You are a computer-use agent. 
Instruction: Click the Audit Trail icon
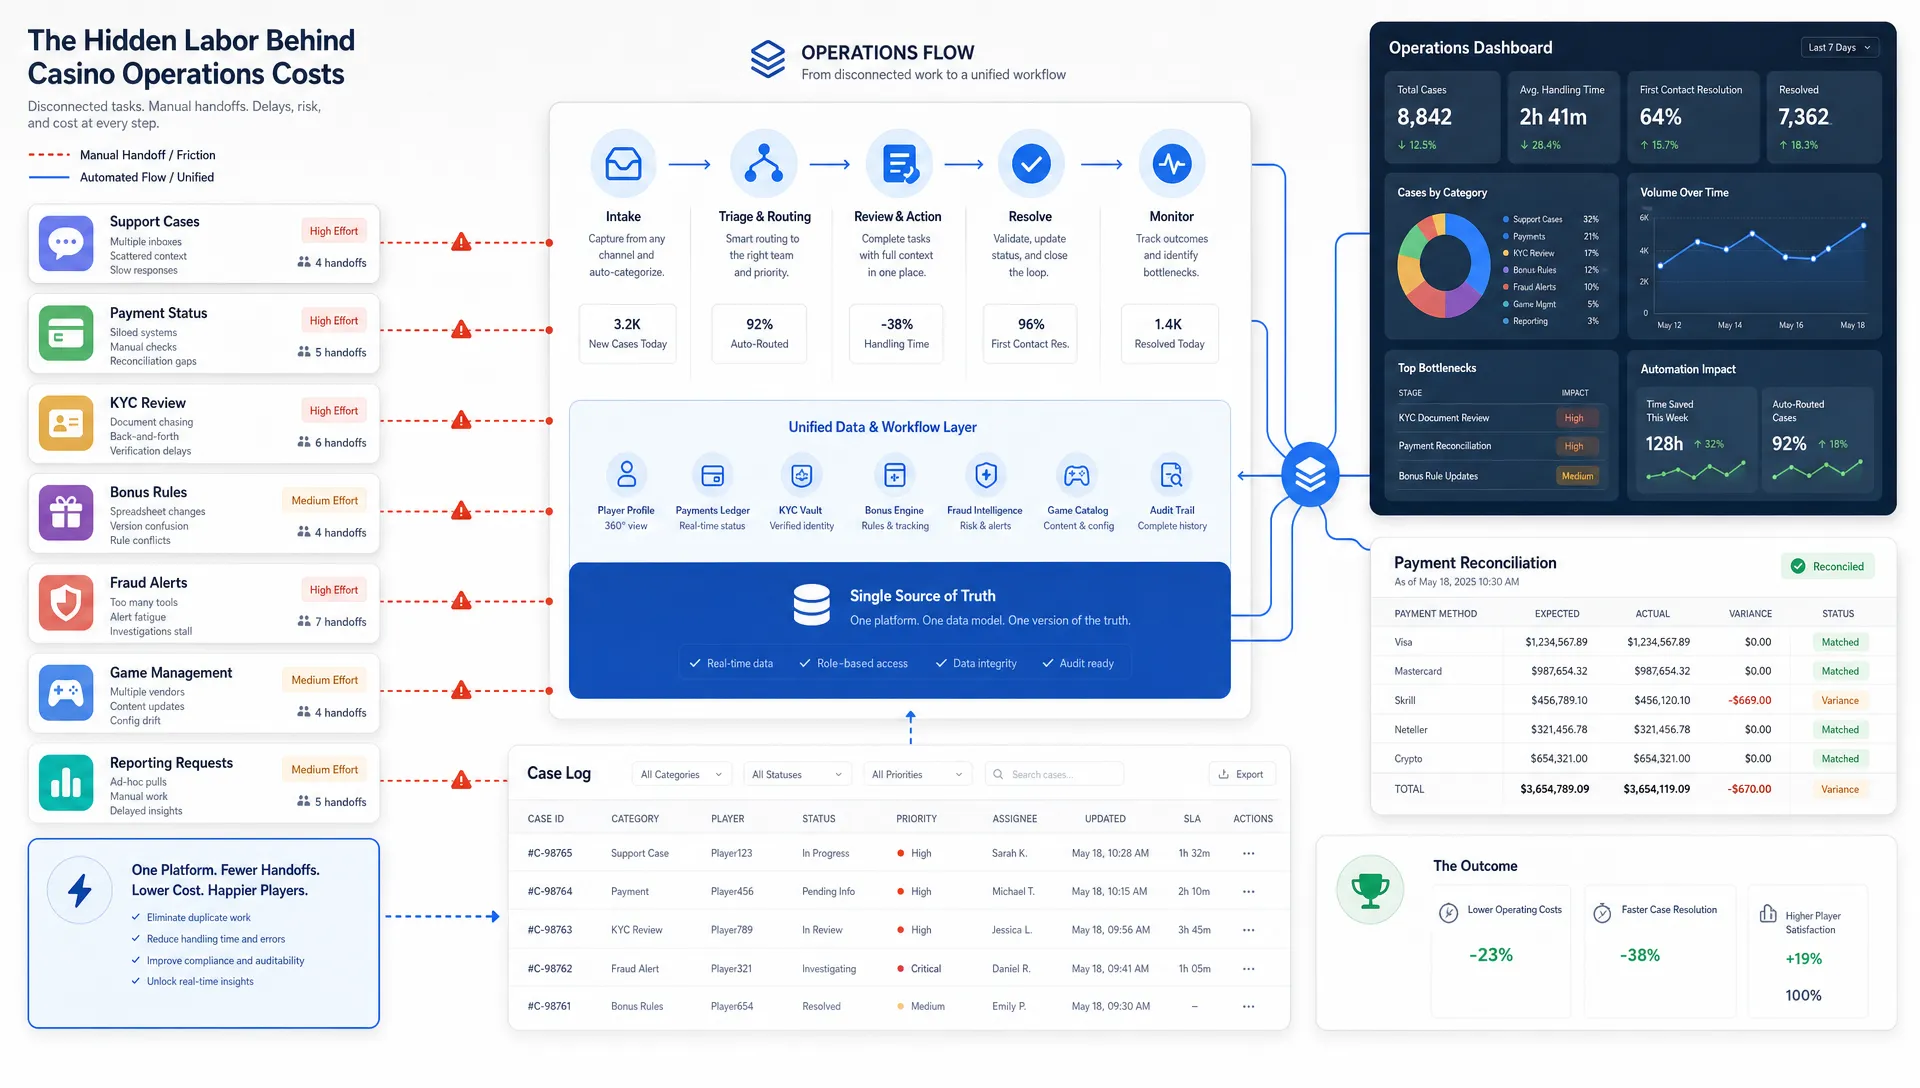1171,475
